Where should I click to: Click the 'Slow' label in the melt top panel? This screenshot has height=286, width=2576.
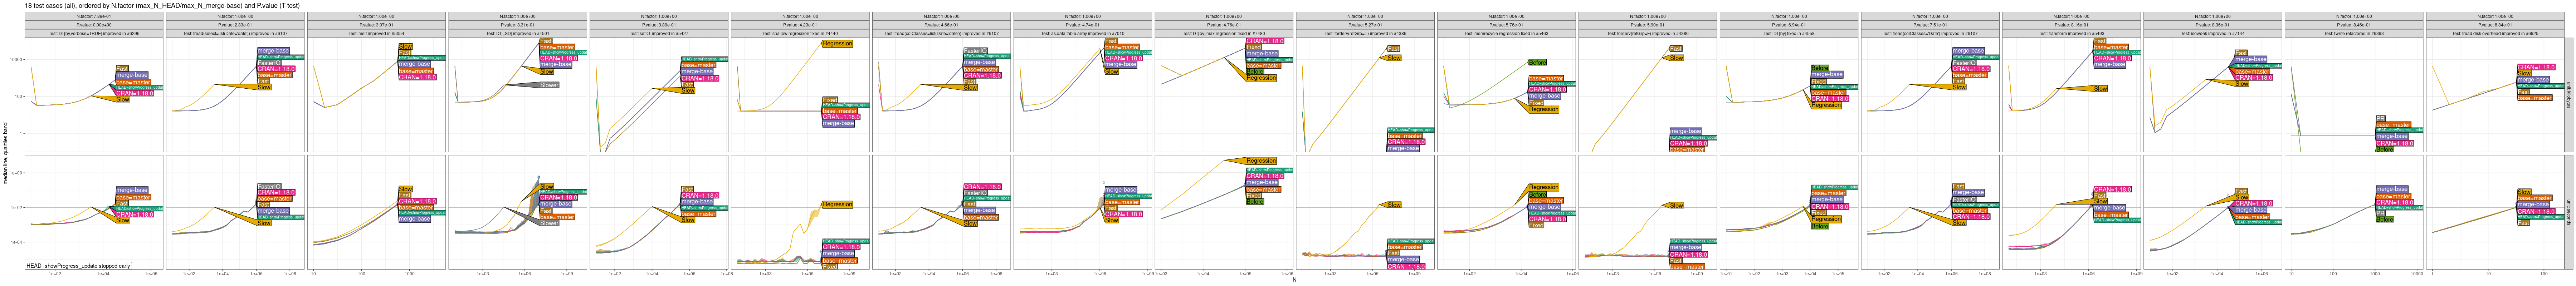click(405, 47)
